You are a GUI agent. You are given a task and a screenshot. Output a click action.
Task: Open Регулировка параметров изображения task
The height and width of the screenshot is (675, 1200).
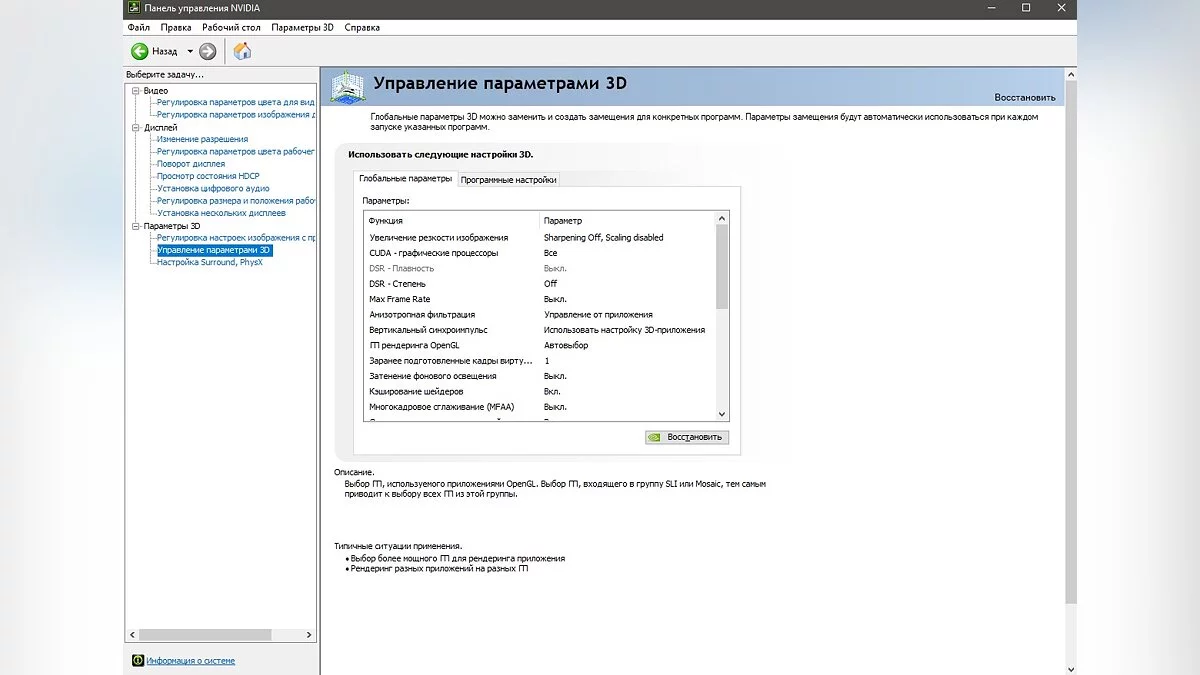(x=236, y=115)
